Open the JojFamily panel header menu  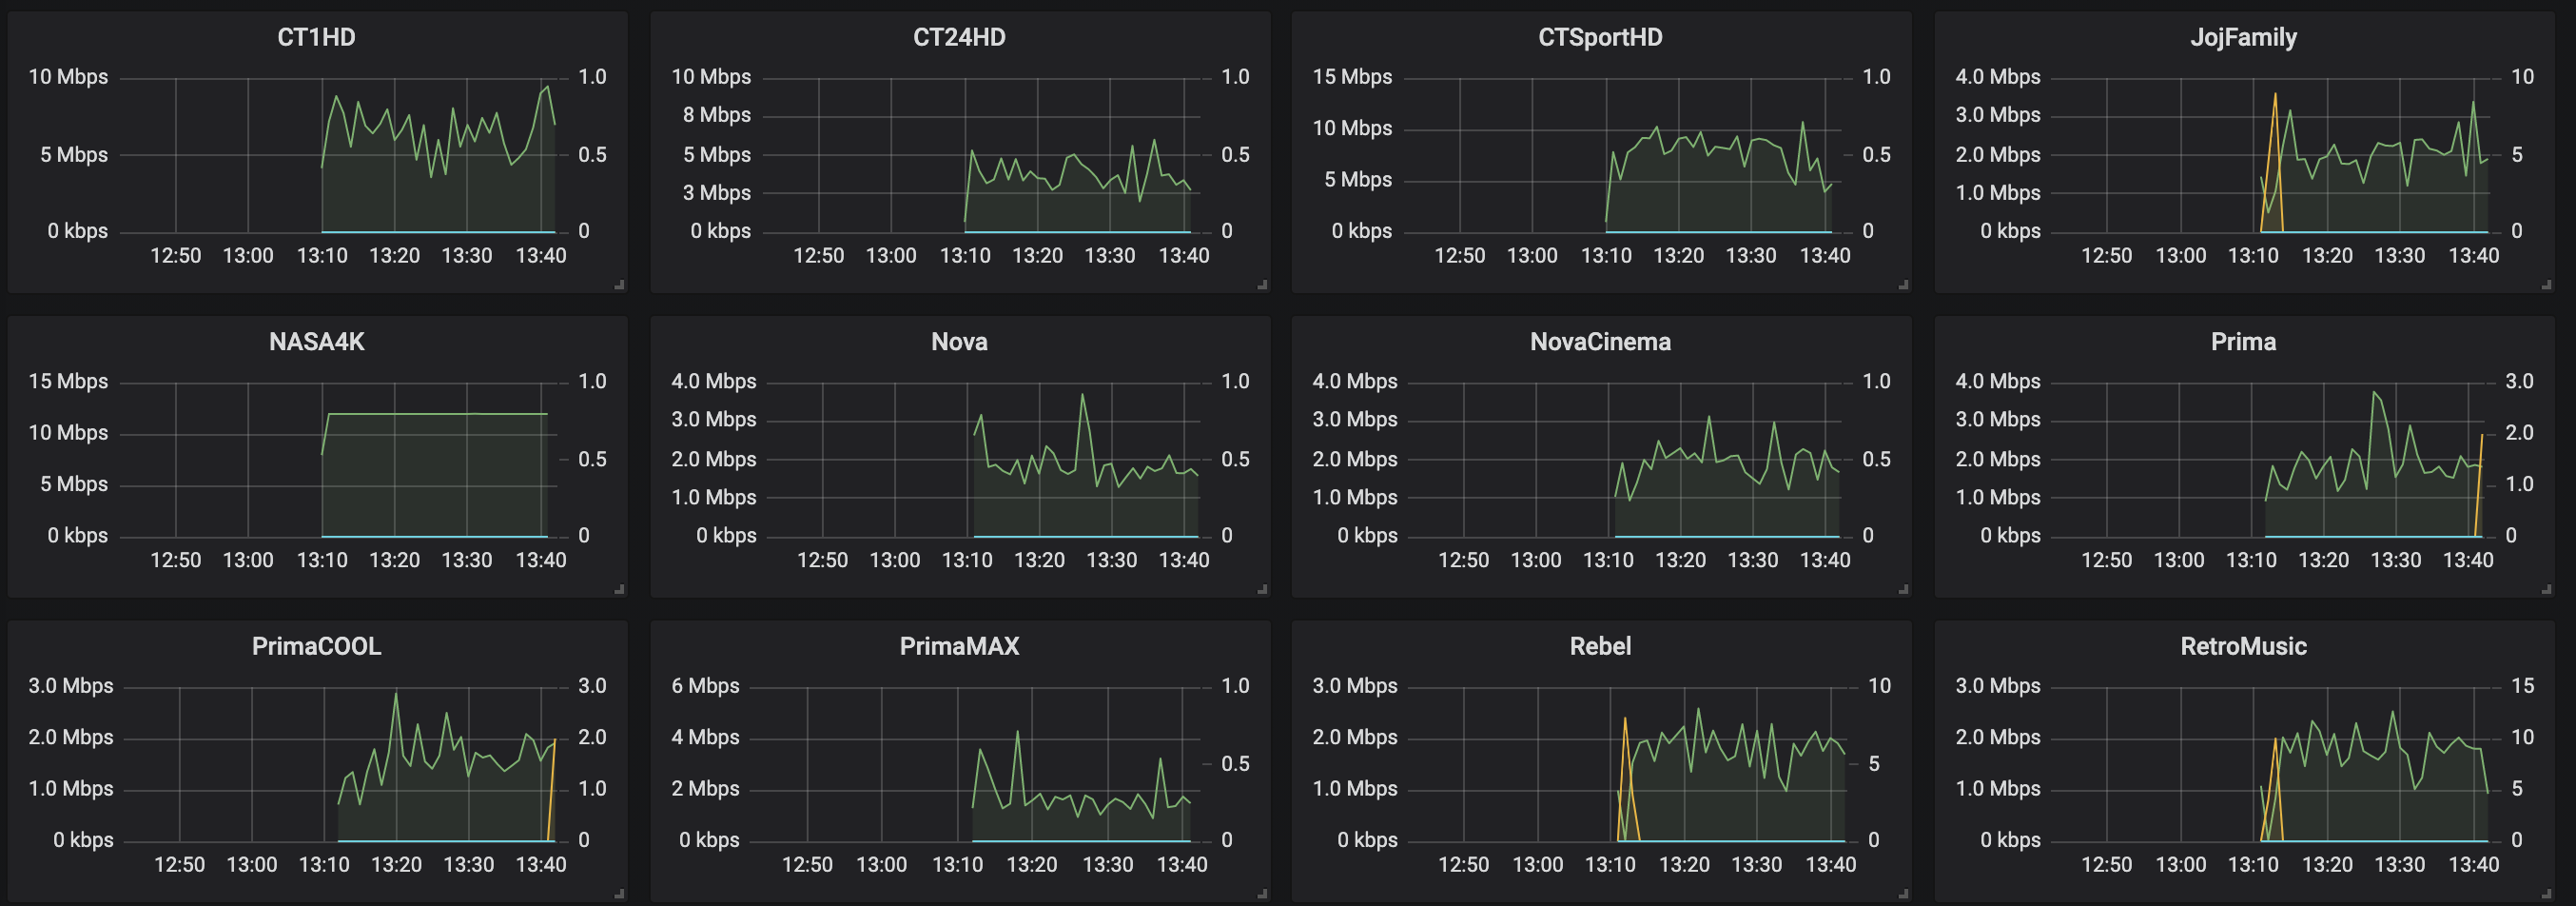tap(2243, 37)
